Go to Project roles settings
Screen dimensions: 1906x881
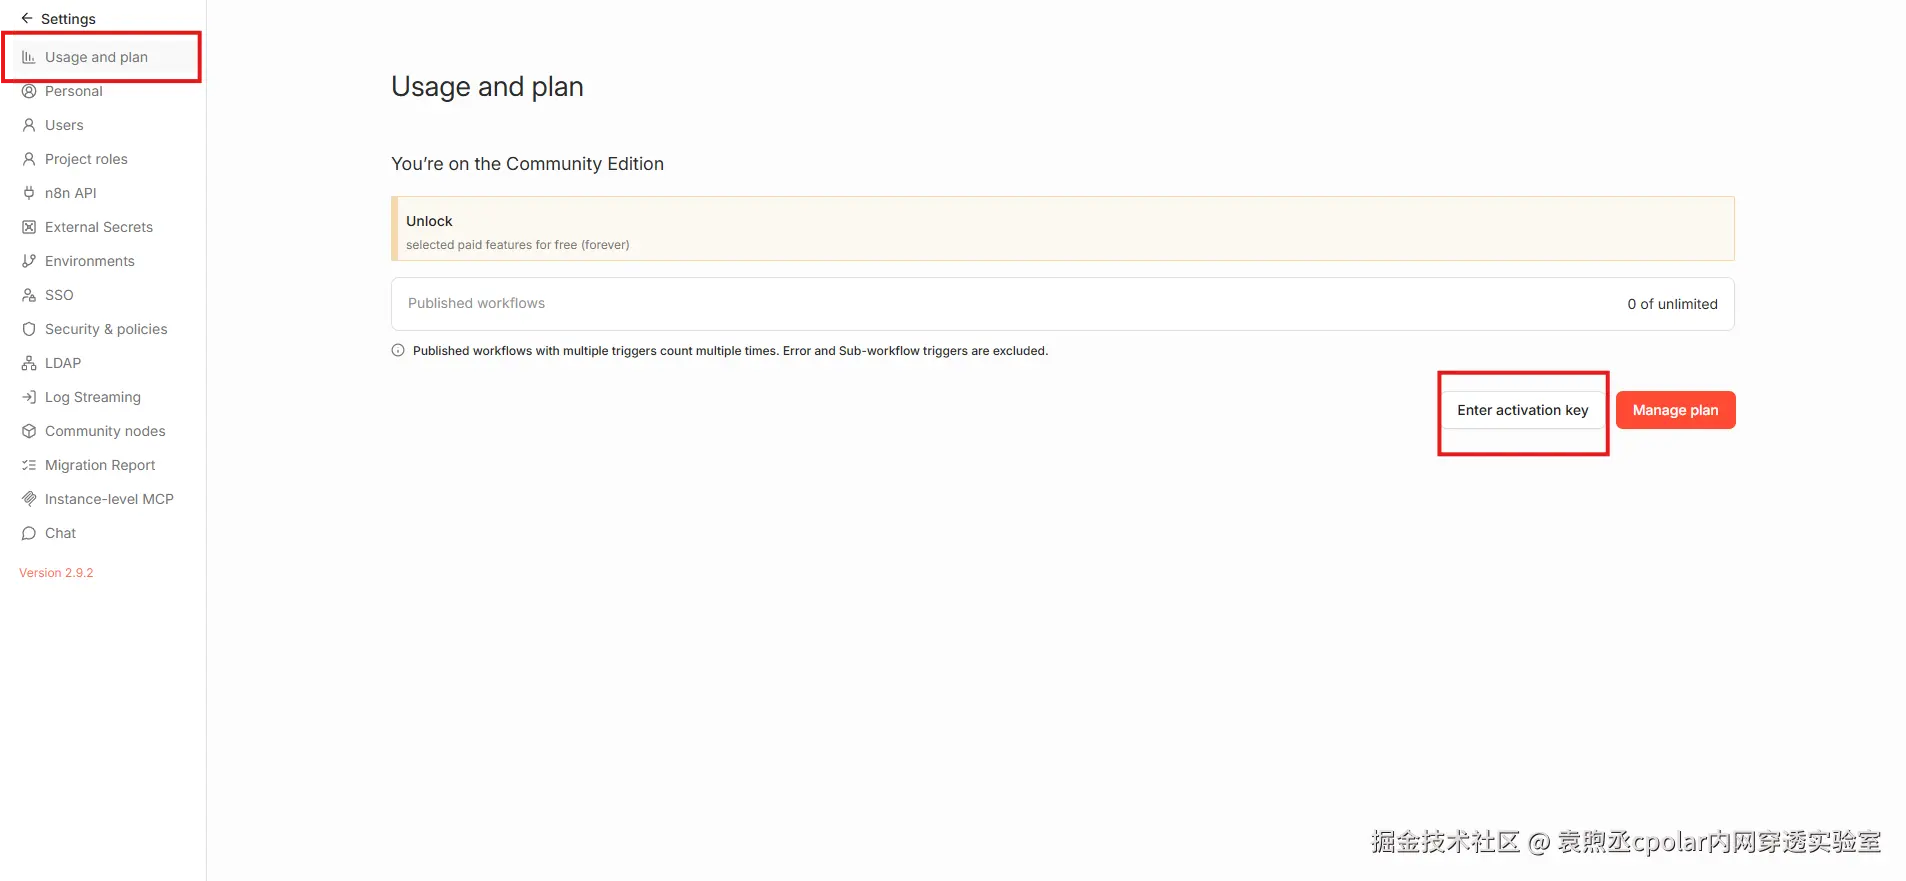pyautogui.click(x=86, y=159)
